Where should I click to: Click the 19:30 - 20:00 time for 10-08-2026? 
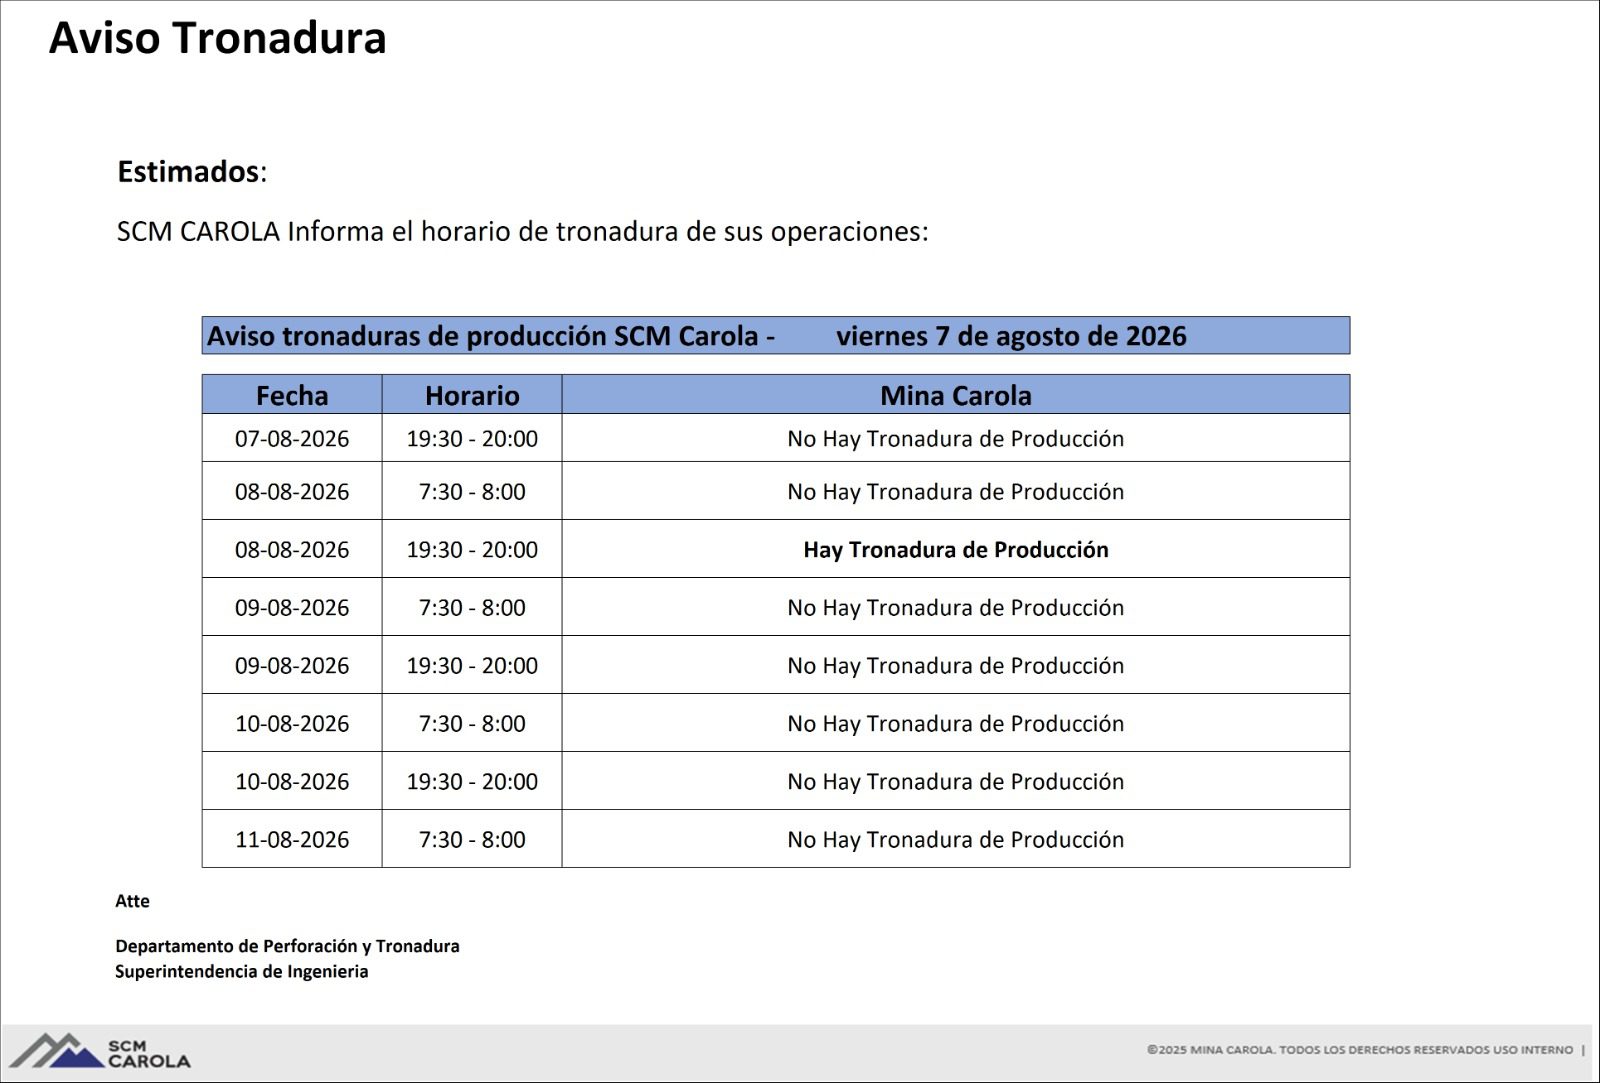pos(472,781)
